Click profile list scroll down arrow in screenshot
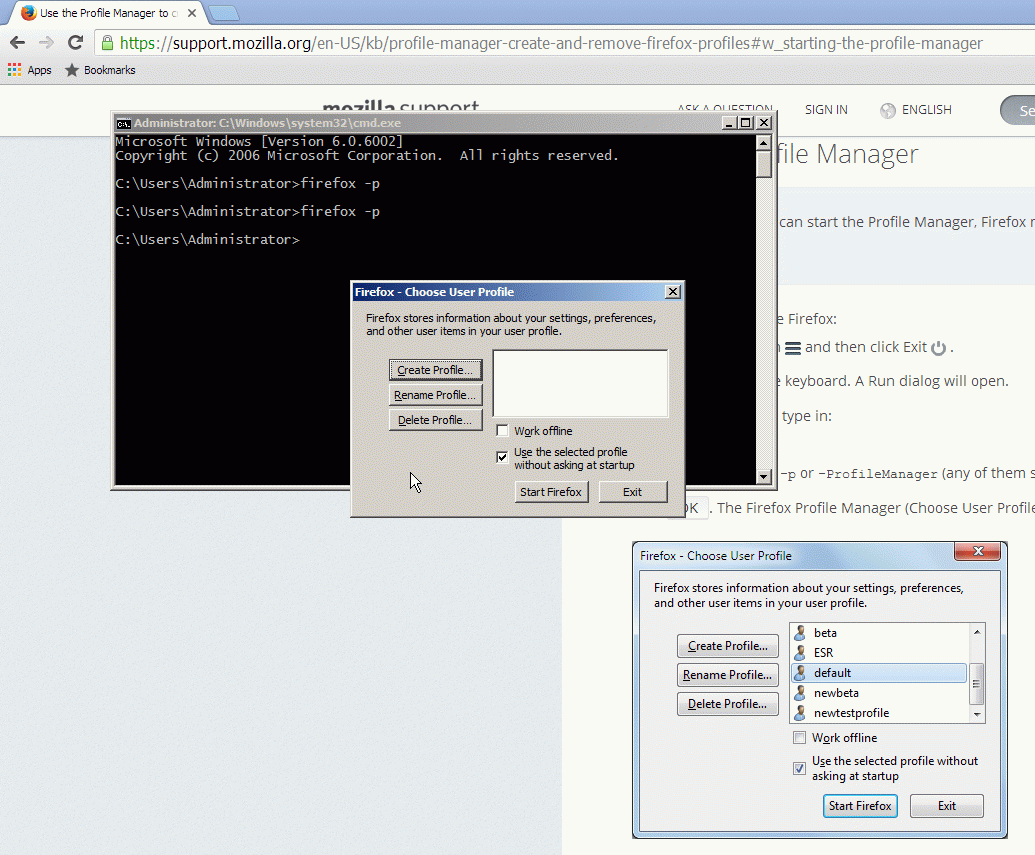 click(977, 714)
